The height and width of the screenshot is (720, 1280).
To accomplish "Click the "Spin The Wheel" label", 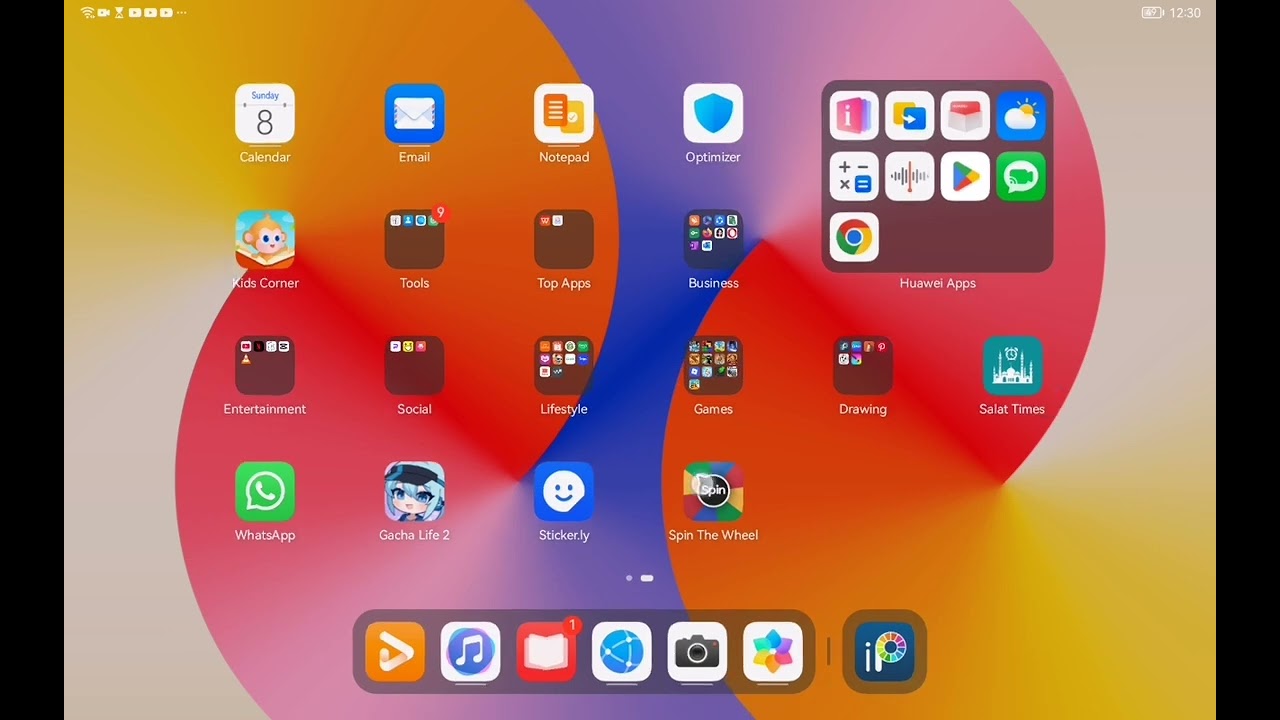I will (713, 535).
